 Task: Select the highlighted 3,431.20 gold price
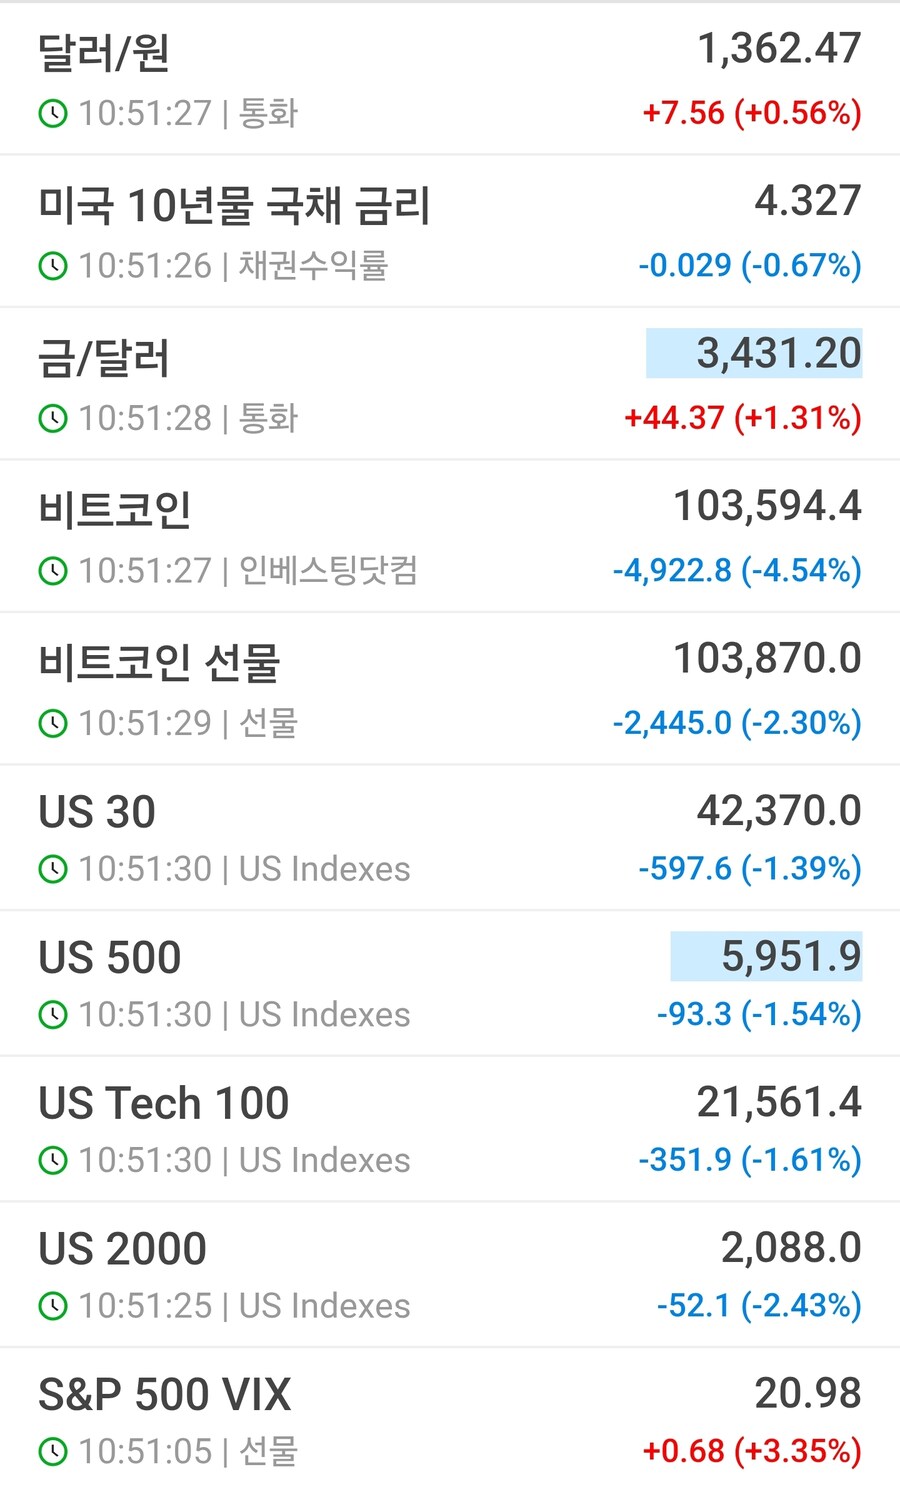pos(754,353)
